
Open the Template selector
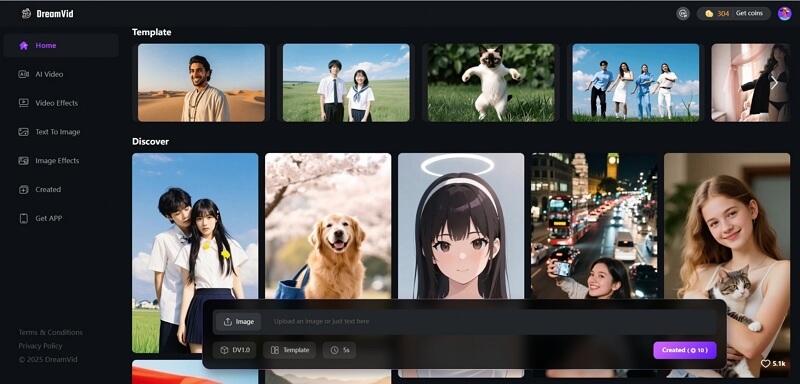tap(289, 350)
